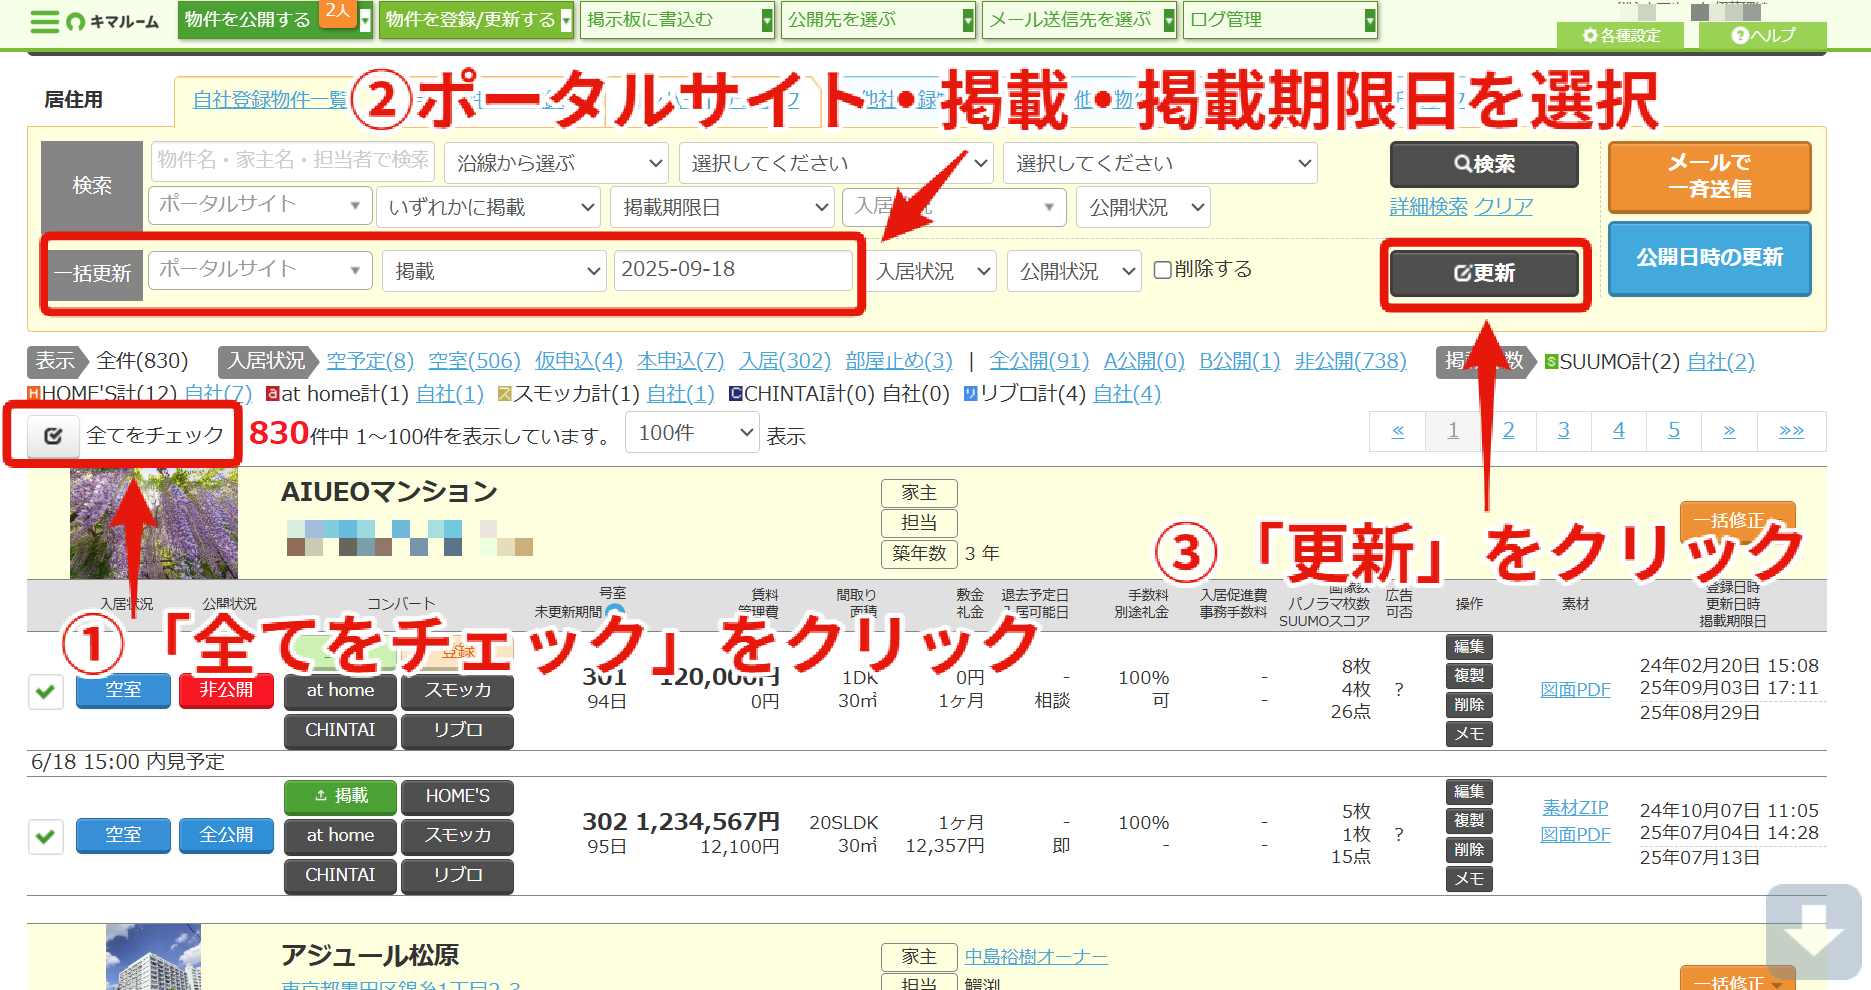
Task: Click the 物件名・家主名・担当者で検索 field
Action: coord(293,160)
